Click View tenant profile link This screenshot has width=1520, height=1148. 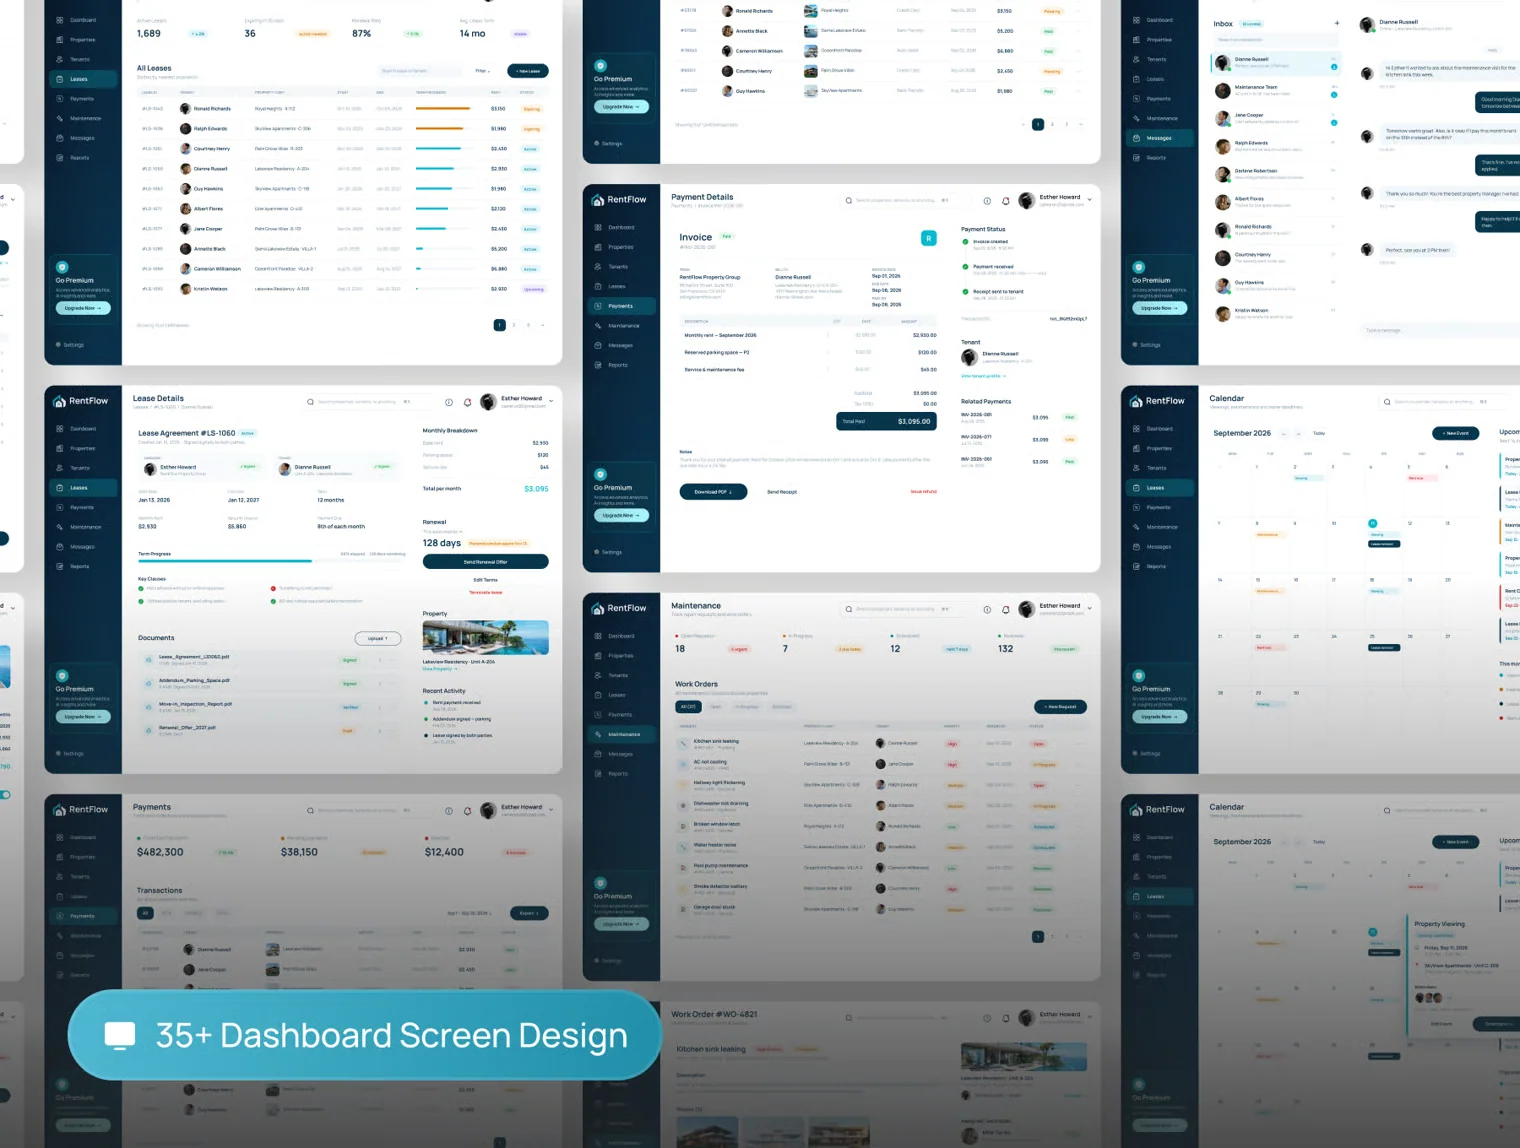click(x=983, y=376)
